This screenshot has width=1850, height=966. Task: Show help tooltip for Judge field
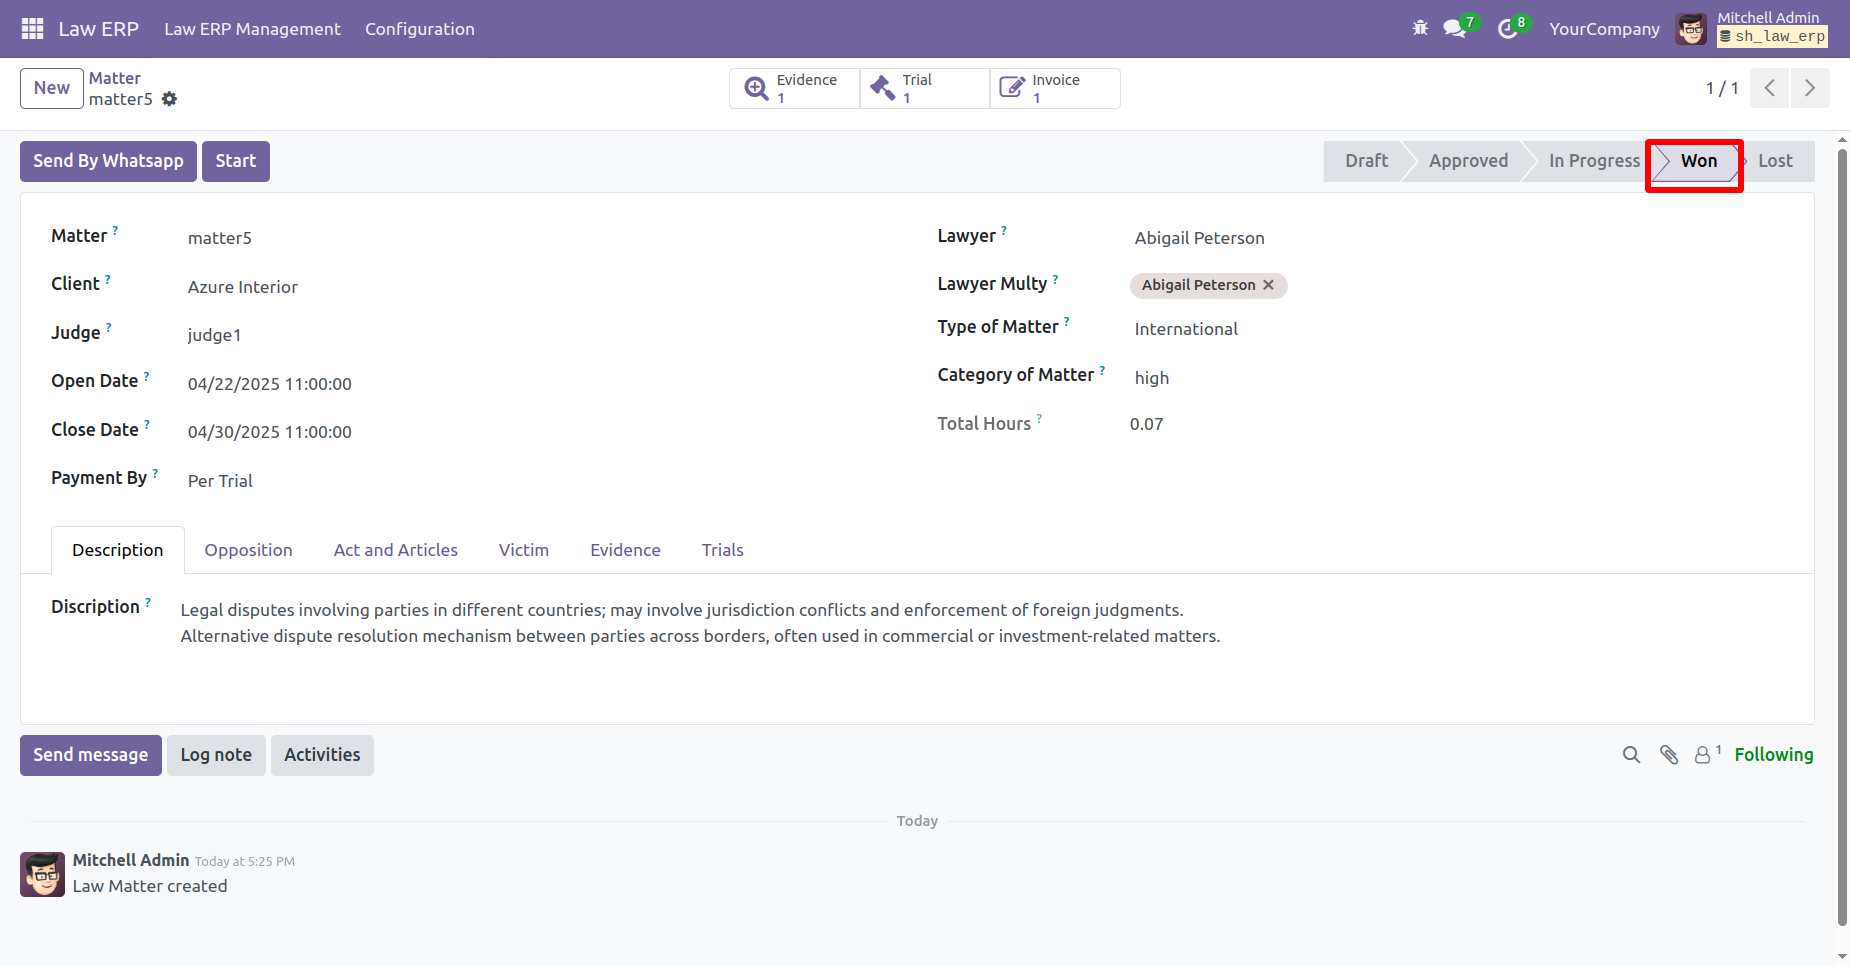pos(109,327)
